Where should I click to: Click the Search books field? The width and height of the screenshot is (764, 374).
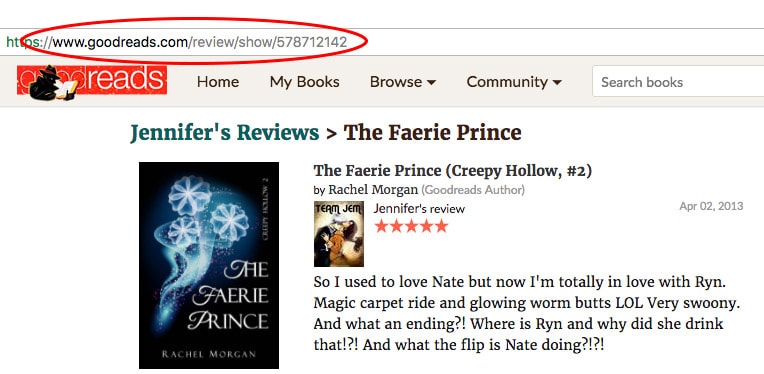[678, 82]
